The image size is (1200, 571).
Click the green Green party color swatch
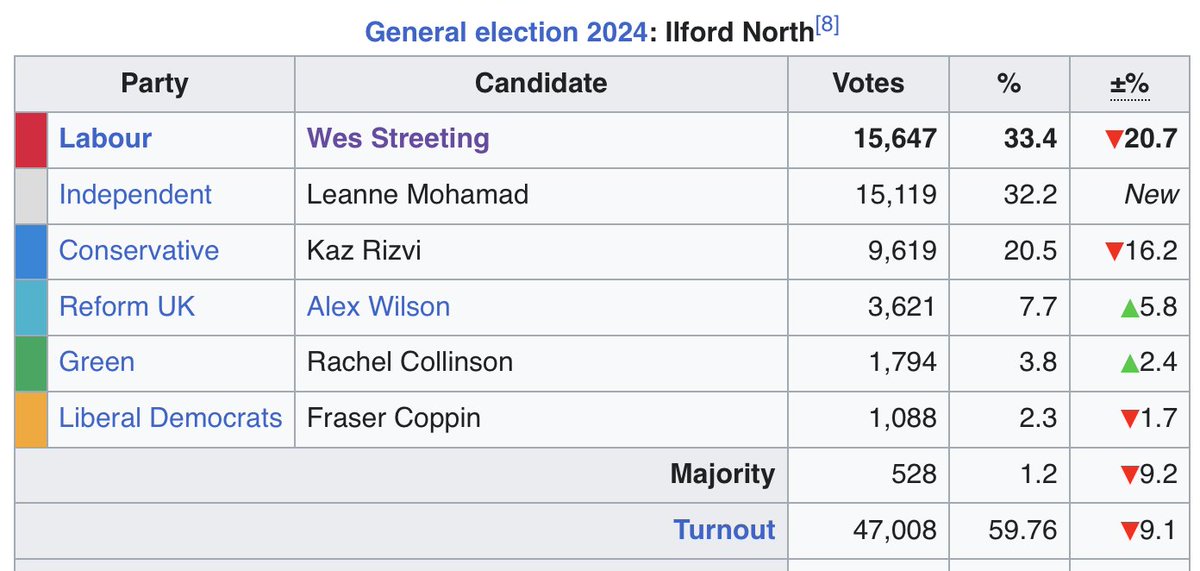coord(32,362)
